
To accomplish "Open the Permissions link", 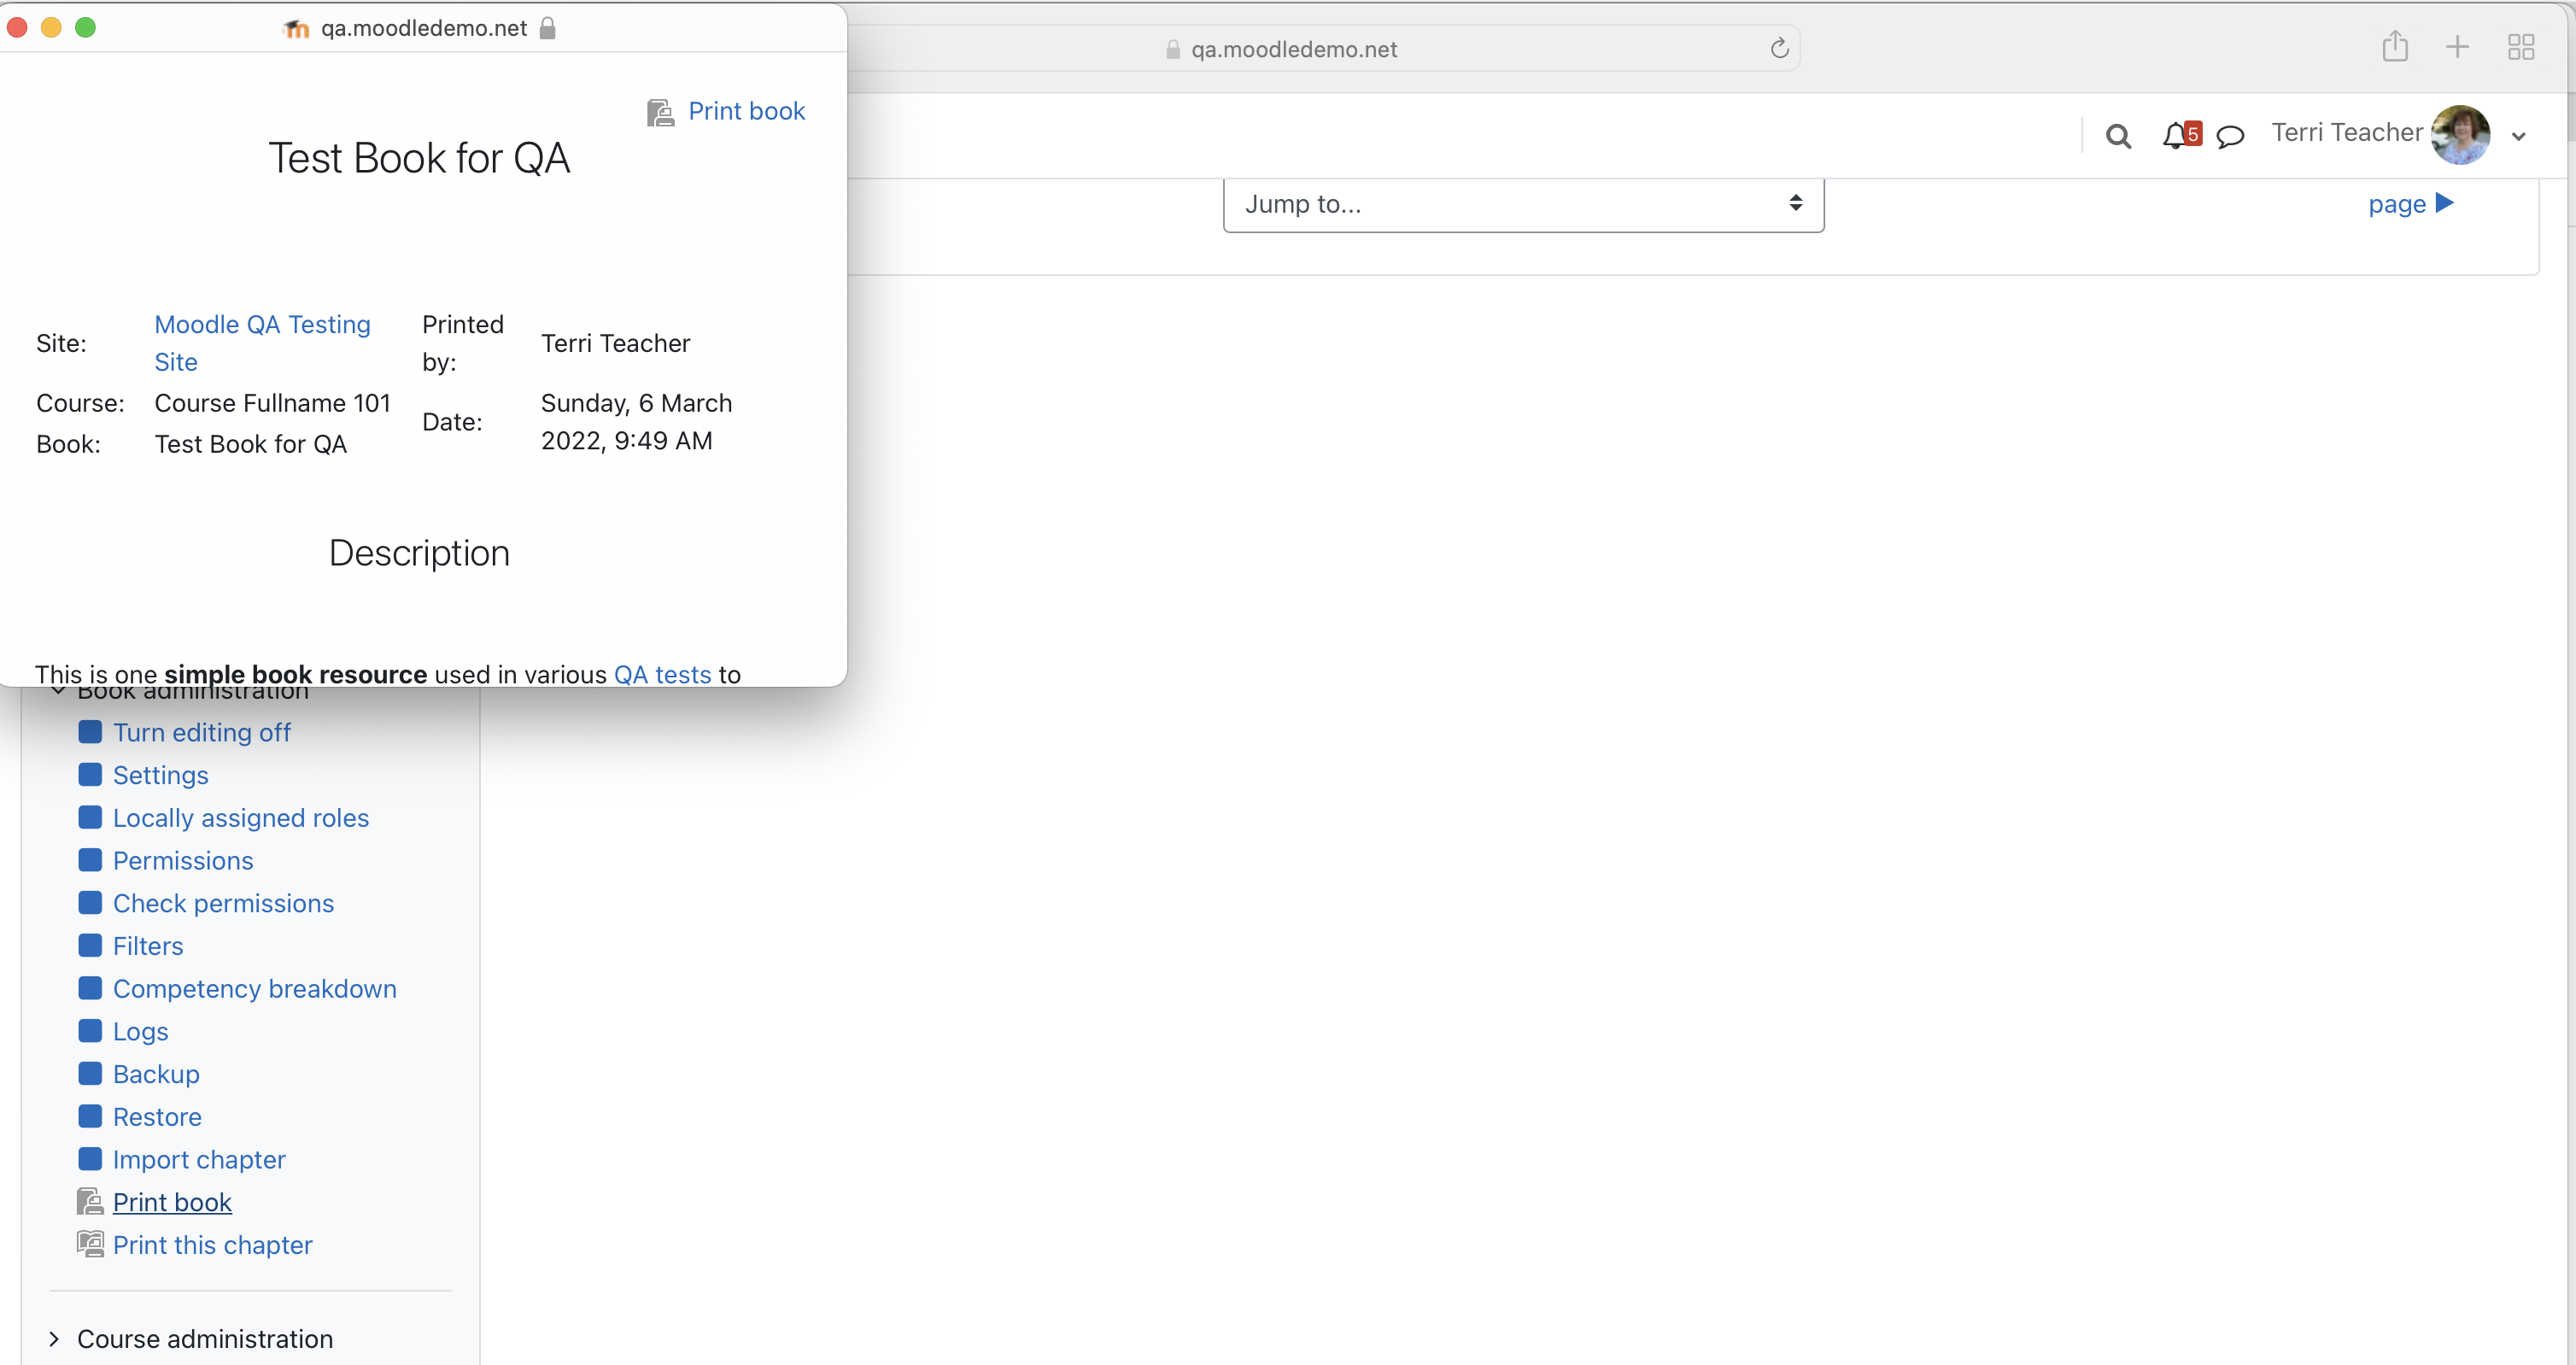I will pos(183,860).
